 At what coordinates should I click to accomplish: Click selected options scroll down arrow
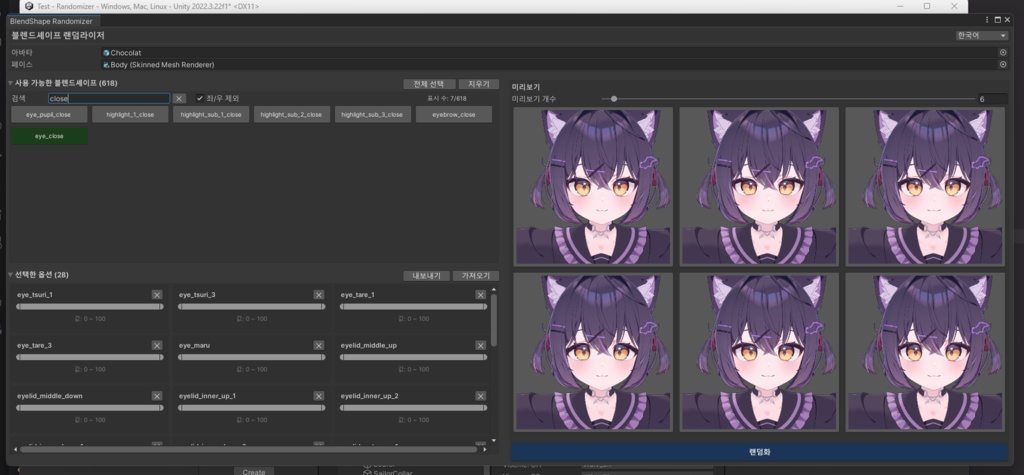[x=494, y=441]
